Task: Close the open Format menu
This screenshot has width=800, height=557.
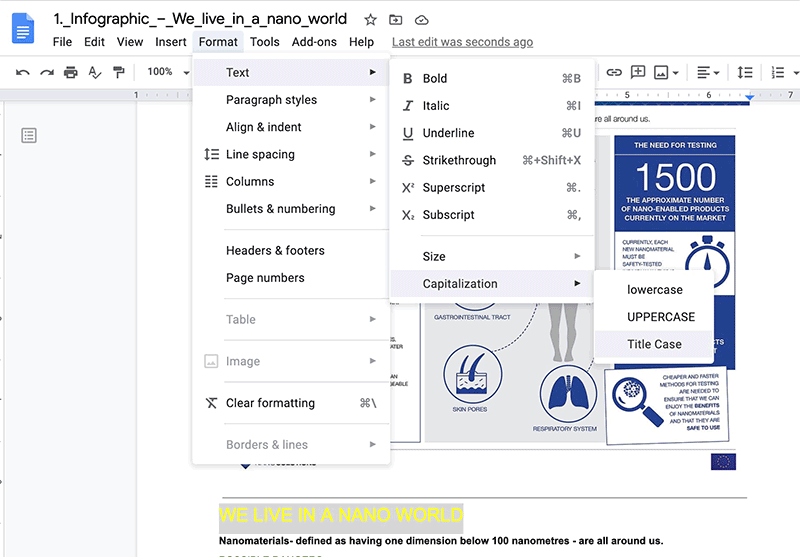Action: [218, 42]
